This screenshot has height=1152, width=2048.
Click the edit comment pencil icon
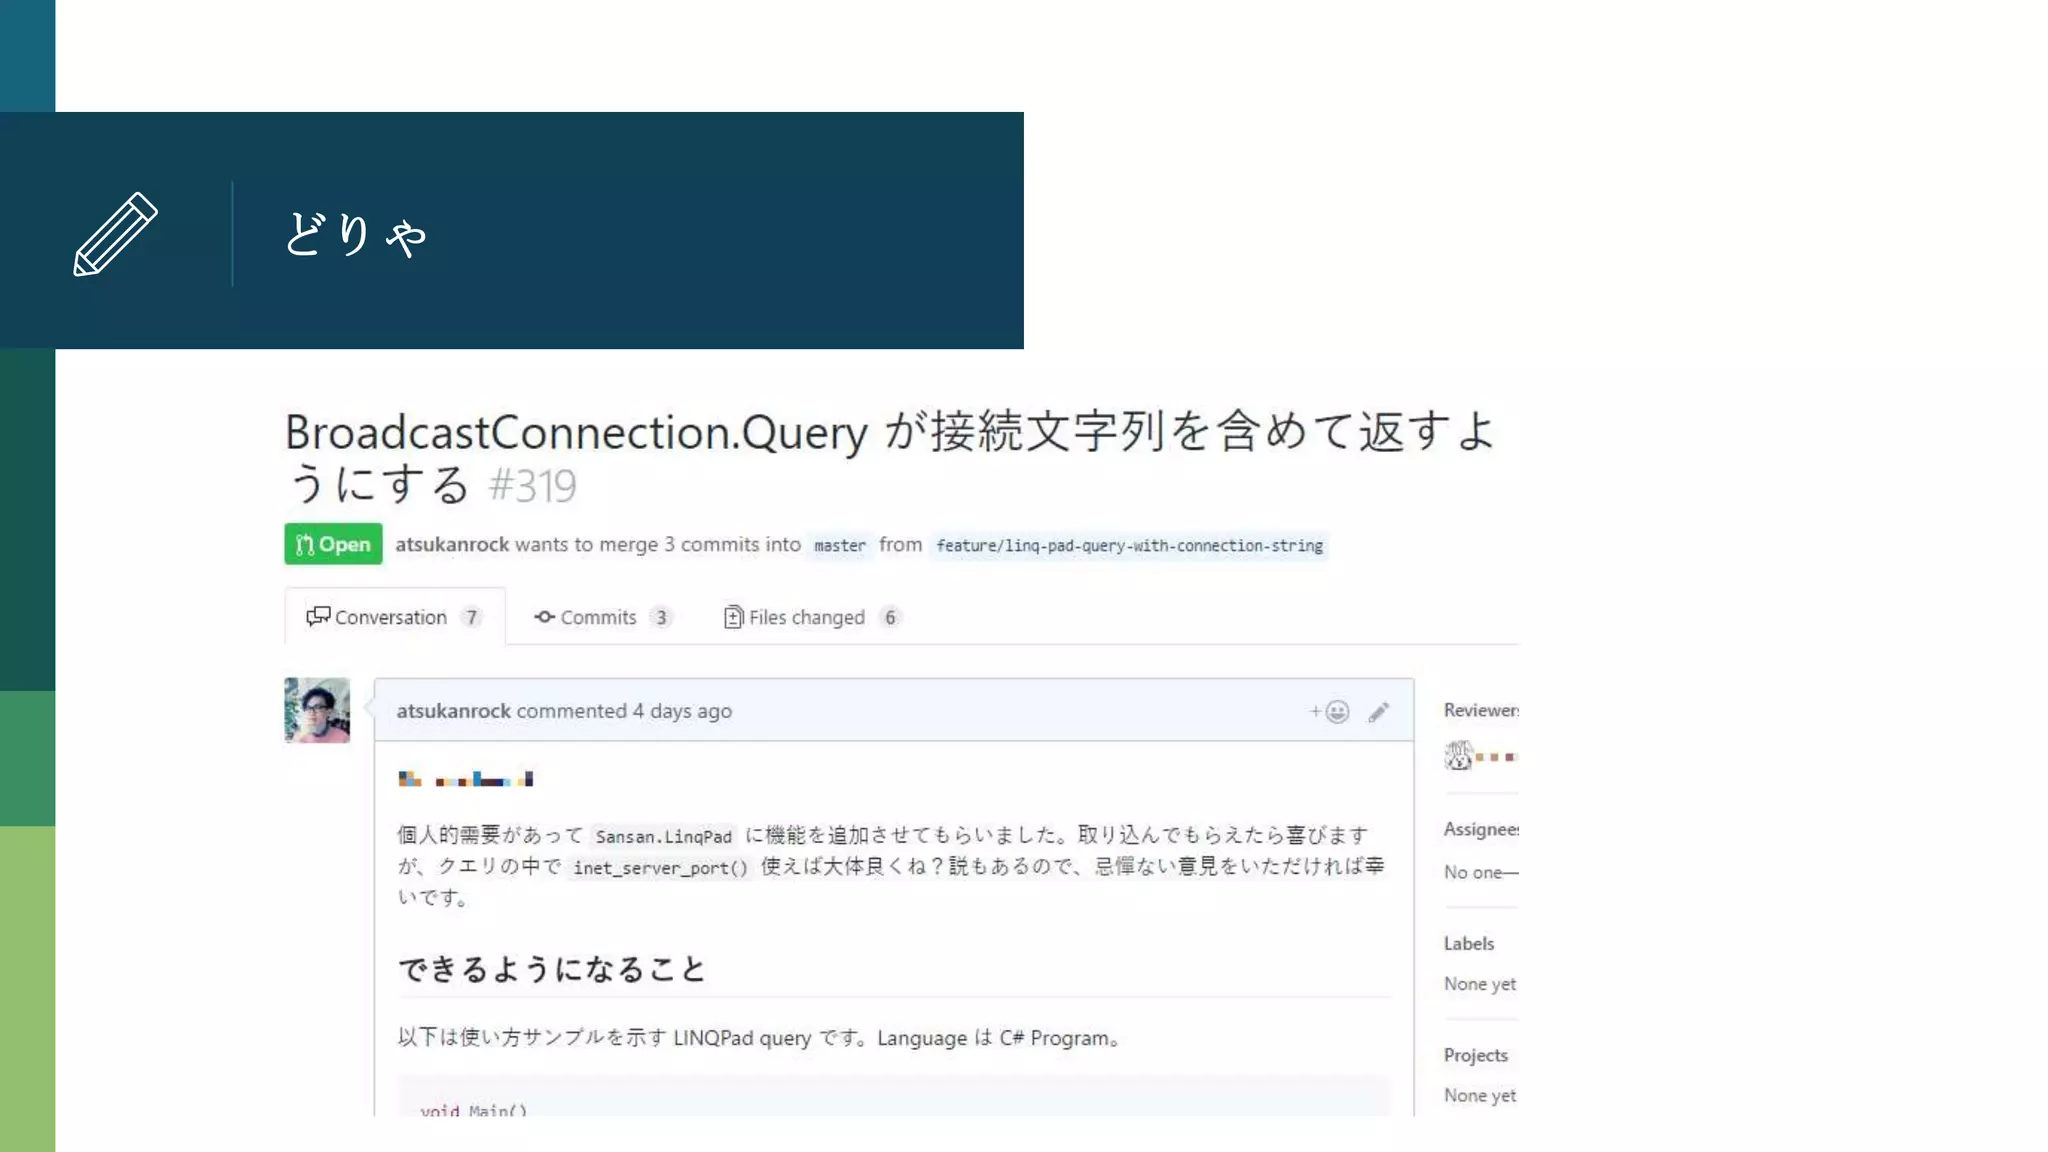(x=1379, y=711)
